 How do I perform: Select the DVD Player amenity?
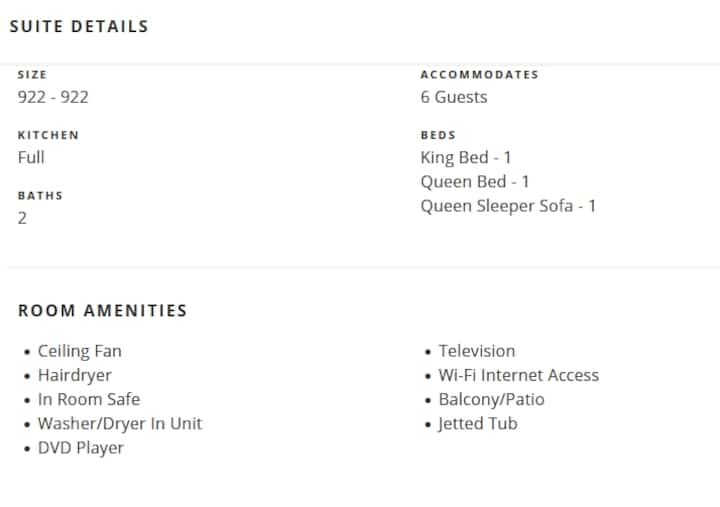(x=81, y=447)
